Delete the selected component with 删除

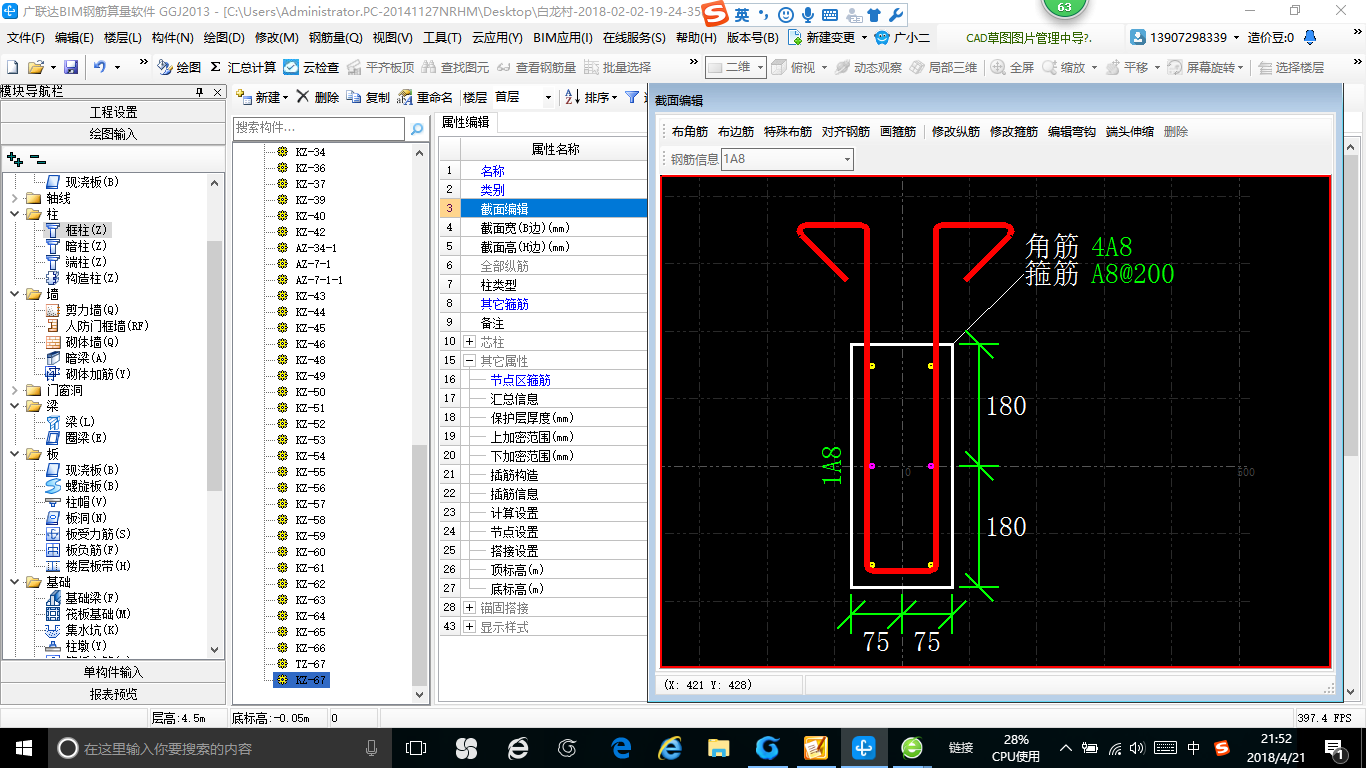tap(318, 97)
